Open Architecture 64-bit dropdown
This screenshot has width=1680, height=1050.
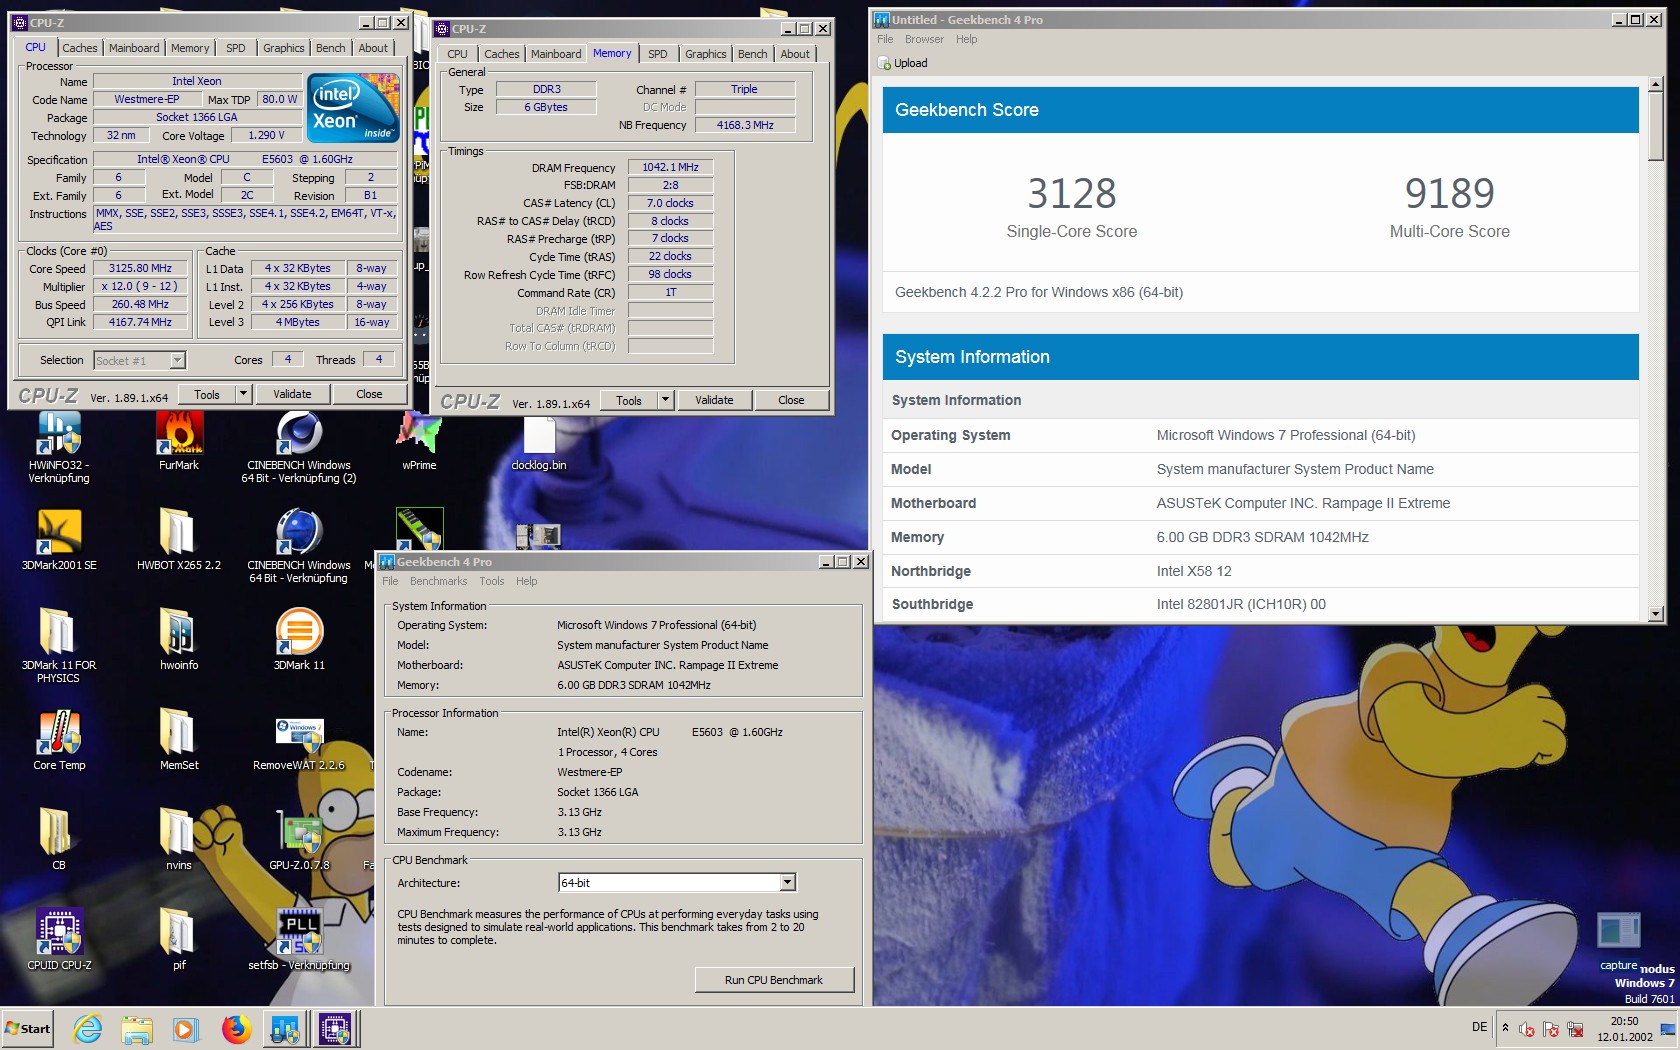coord(677,883)
